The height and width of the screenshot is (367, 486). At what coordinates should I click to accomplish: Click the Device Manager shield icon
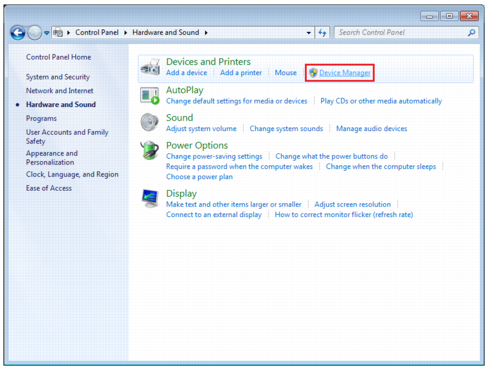(313, 73)
